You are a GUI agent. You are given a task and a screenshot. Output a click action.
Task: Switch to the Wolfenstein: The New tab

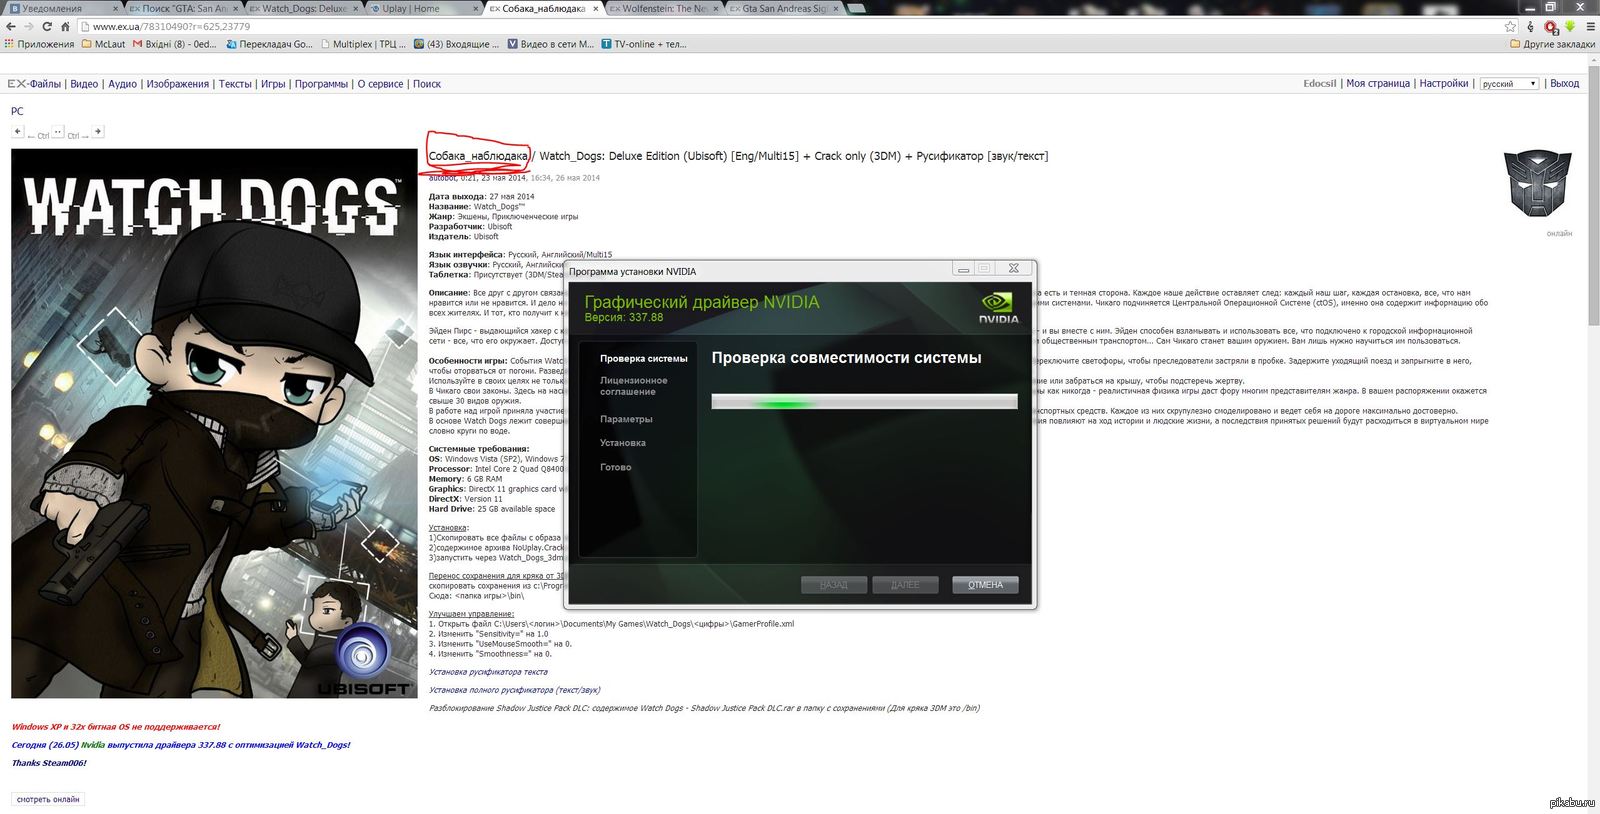[665, 8]
